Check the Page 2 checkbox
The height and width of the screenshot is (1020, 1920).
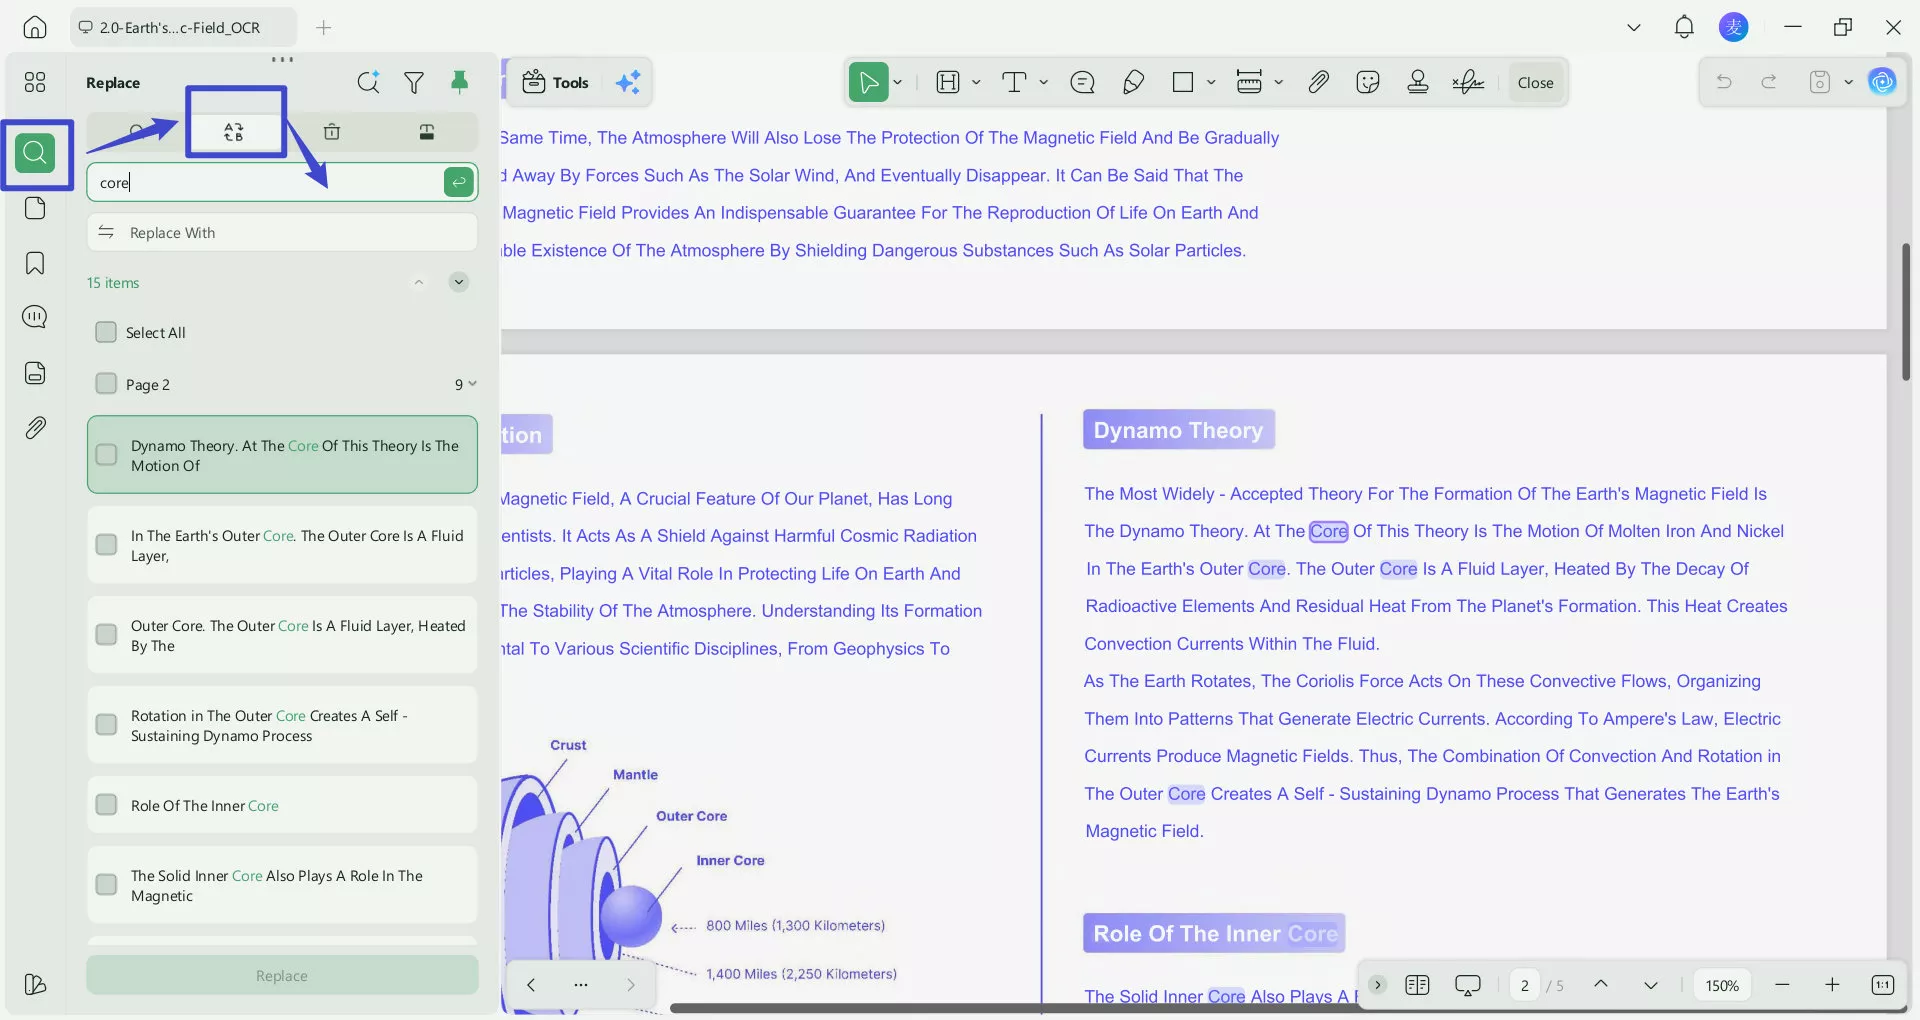(106, 384)
